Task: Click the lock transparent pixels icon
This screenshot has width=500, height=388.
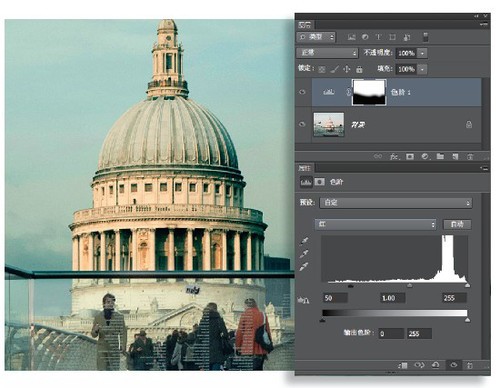Action: coord(322,69)
